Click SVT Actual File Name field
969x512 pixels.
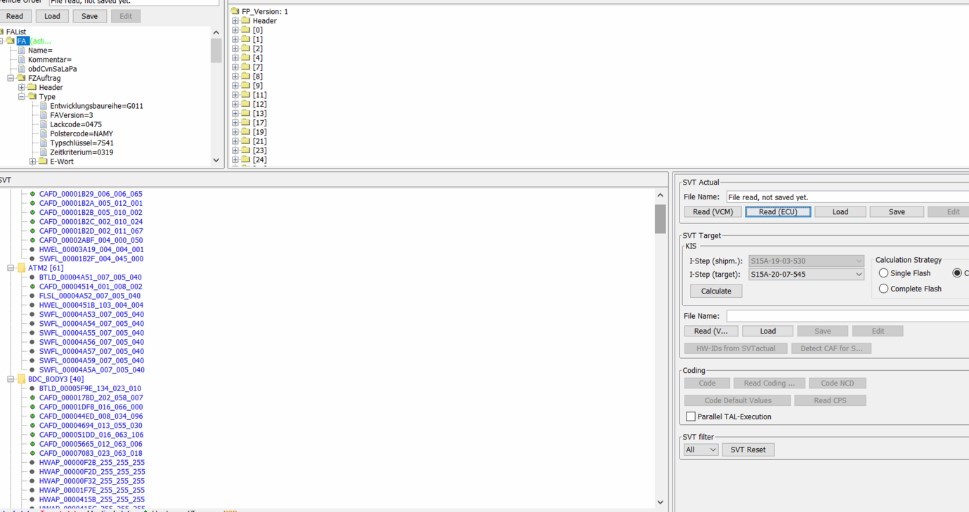pos(847,197)
